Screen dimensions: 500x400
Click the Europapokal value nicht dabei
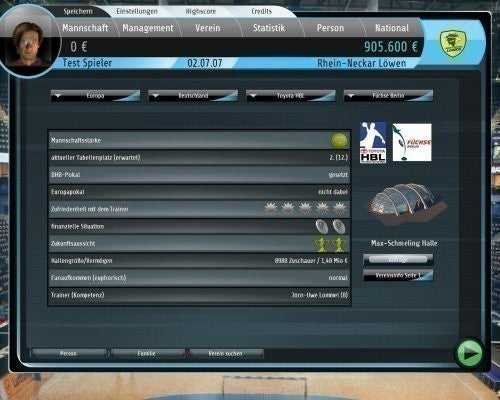[x=333, y=192]
